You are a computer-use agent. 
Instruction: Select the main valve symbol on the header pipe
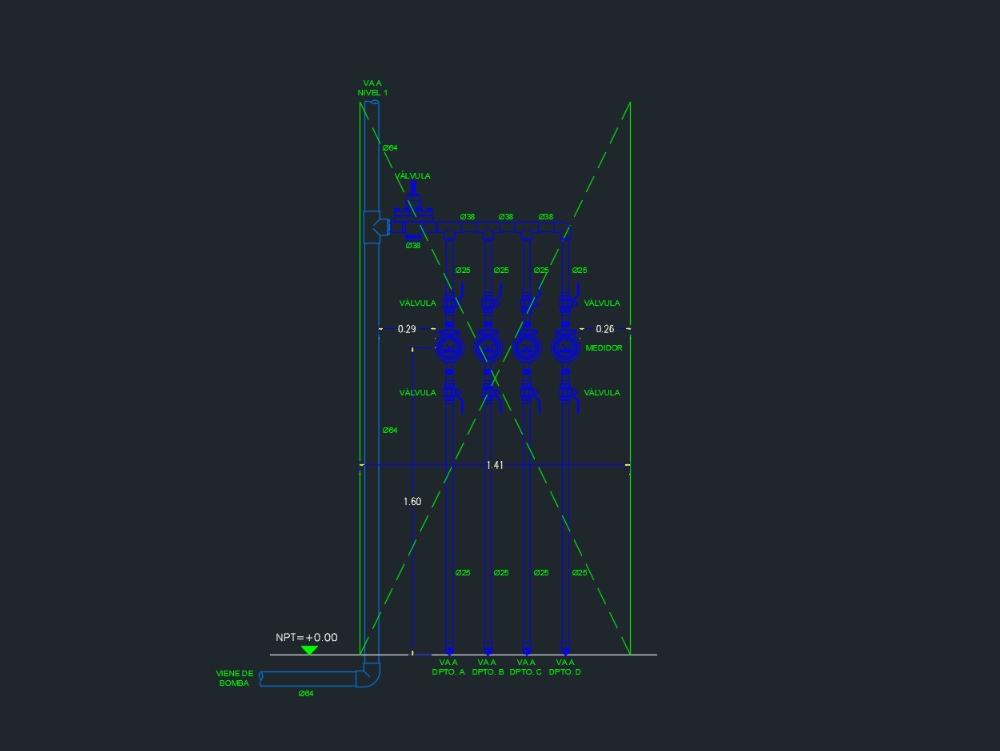(x=412, y=207)
